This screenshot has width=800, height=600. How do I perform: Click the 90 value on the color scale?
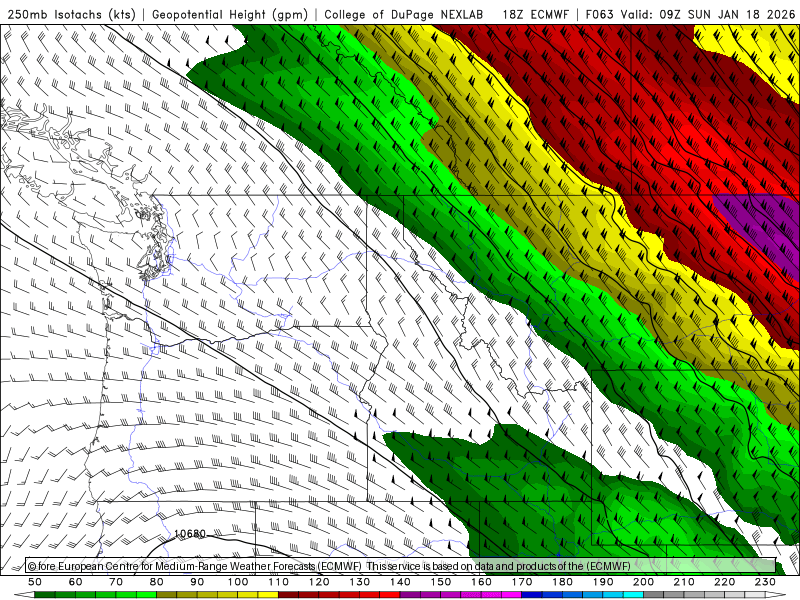pyautogui.click(x=197, y=582)
